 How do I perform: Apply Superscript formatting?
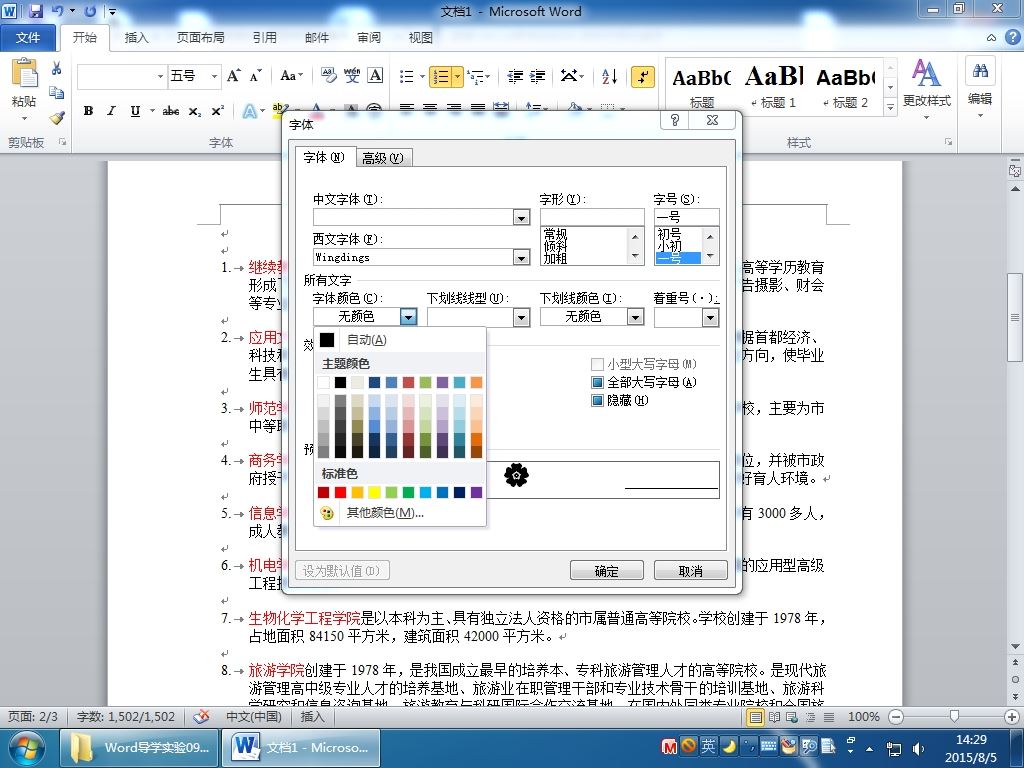pos(217,111)
